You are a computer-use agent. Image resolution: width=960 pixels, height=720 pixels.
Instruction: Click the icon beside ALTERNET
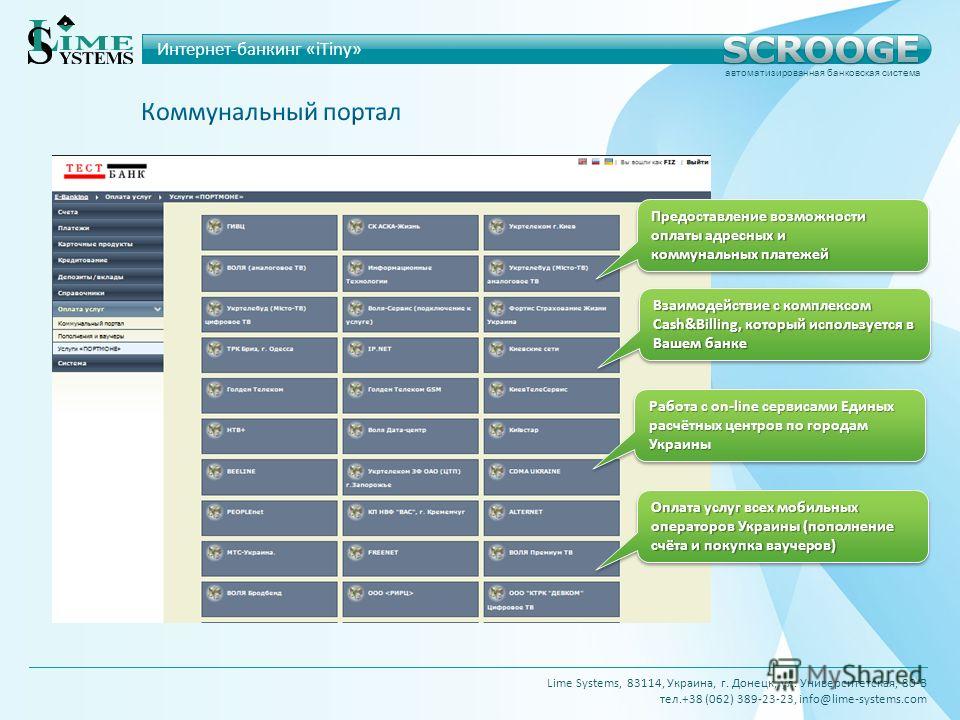click(497, 512)
